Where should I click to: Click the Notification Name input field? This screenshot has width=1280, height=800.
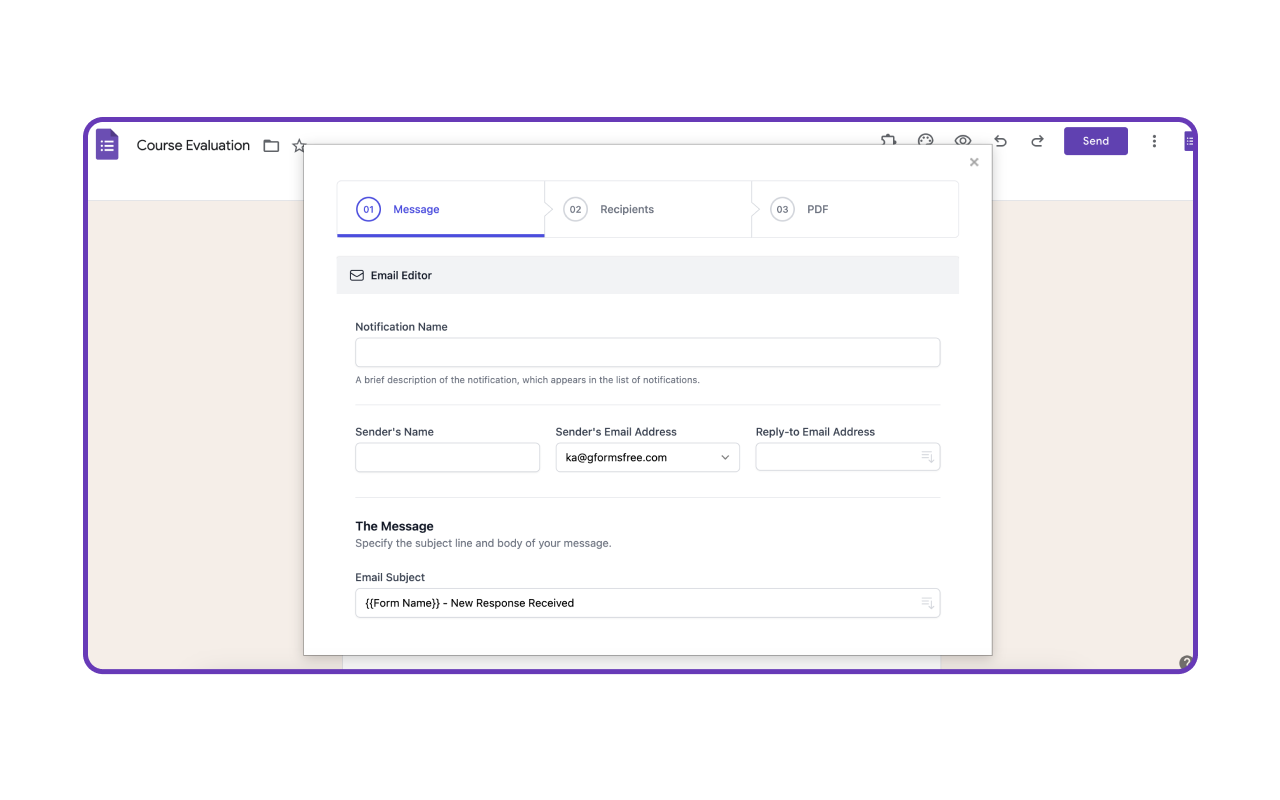(647, 352)
